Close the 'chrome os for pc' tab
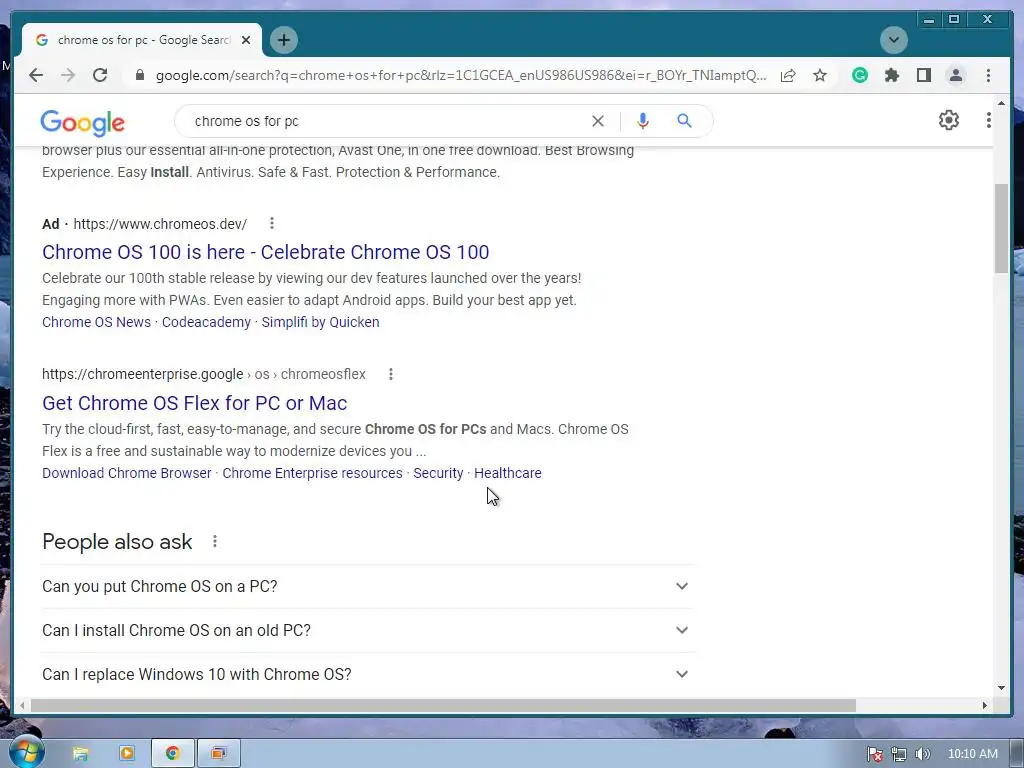The width and height of the screenshot is (1024, 768). (246, 40)
